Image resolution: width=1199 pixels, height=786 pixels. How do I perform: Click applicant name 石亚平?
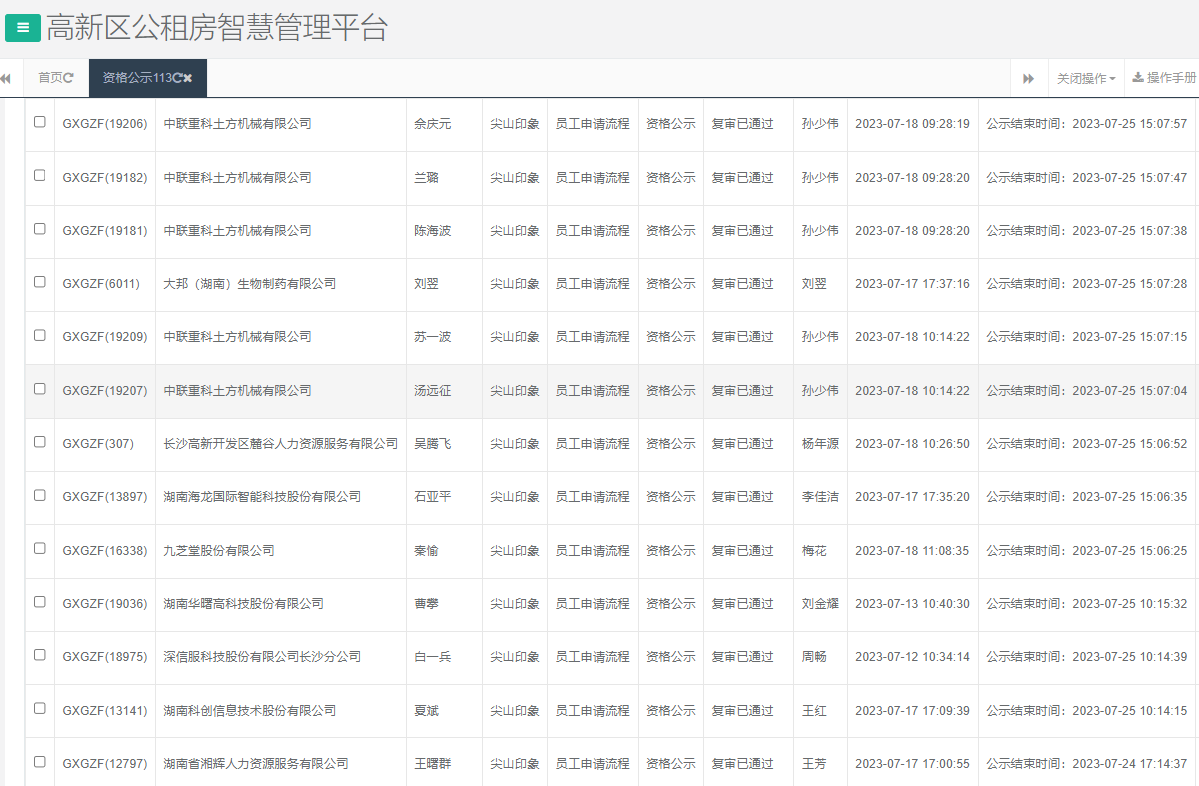(433, 497)
